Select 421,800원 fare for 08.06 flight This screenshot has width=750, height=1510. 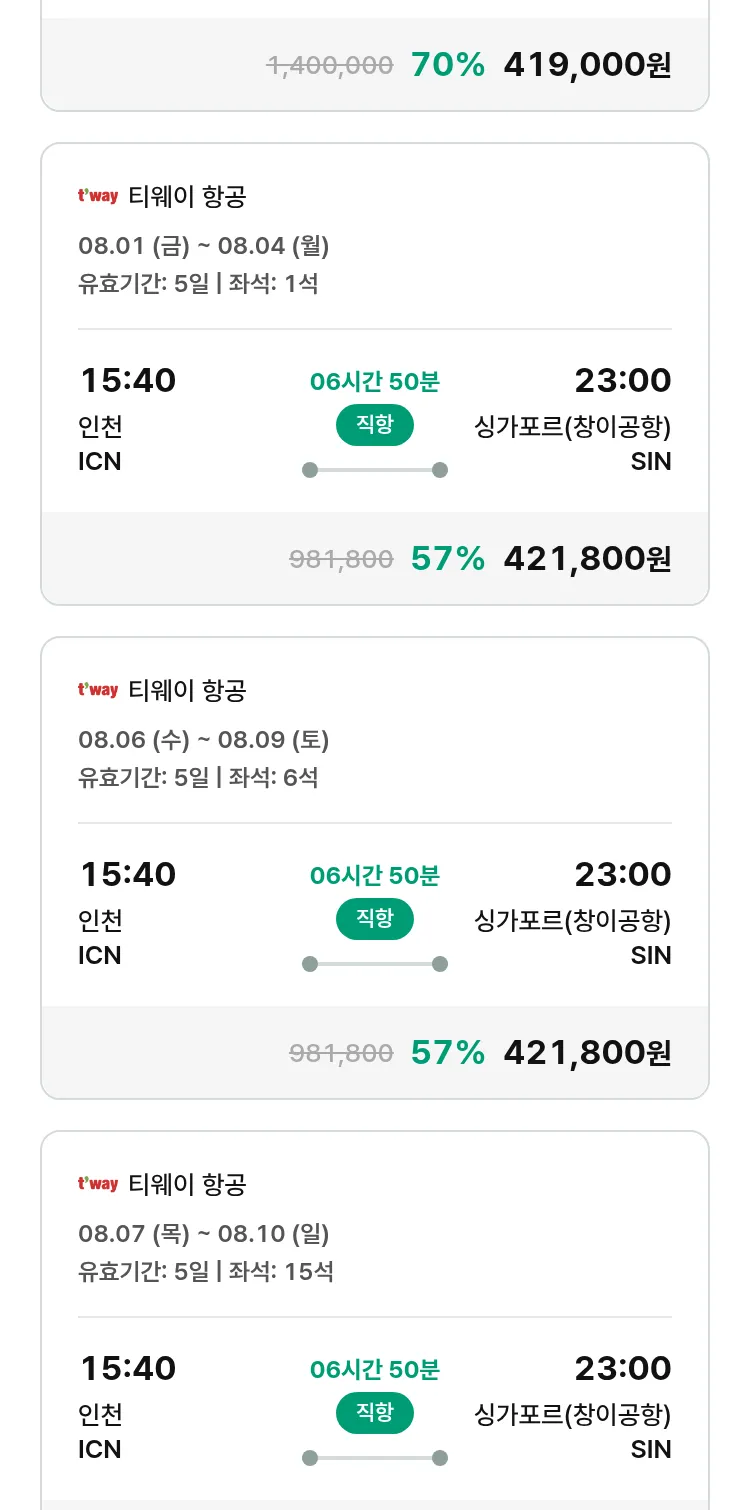[x=587, y=1053]
